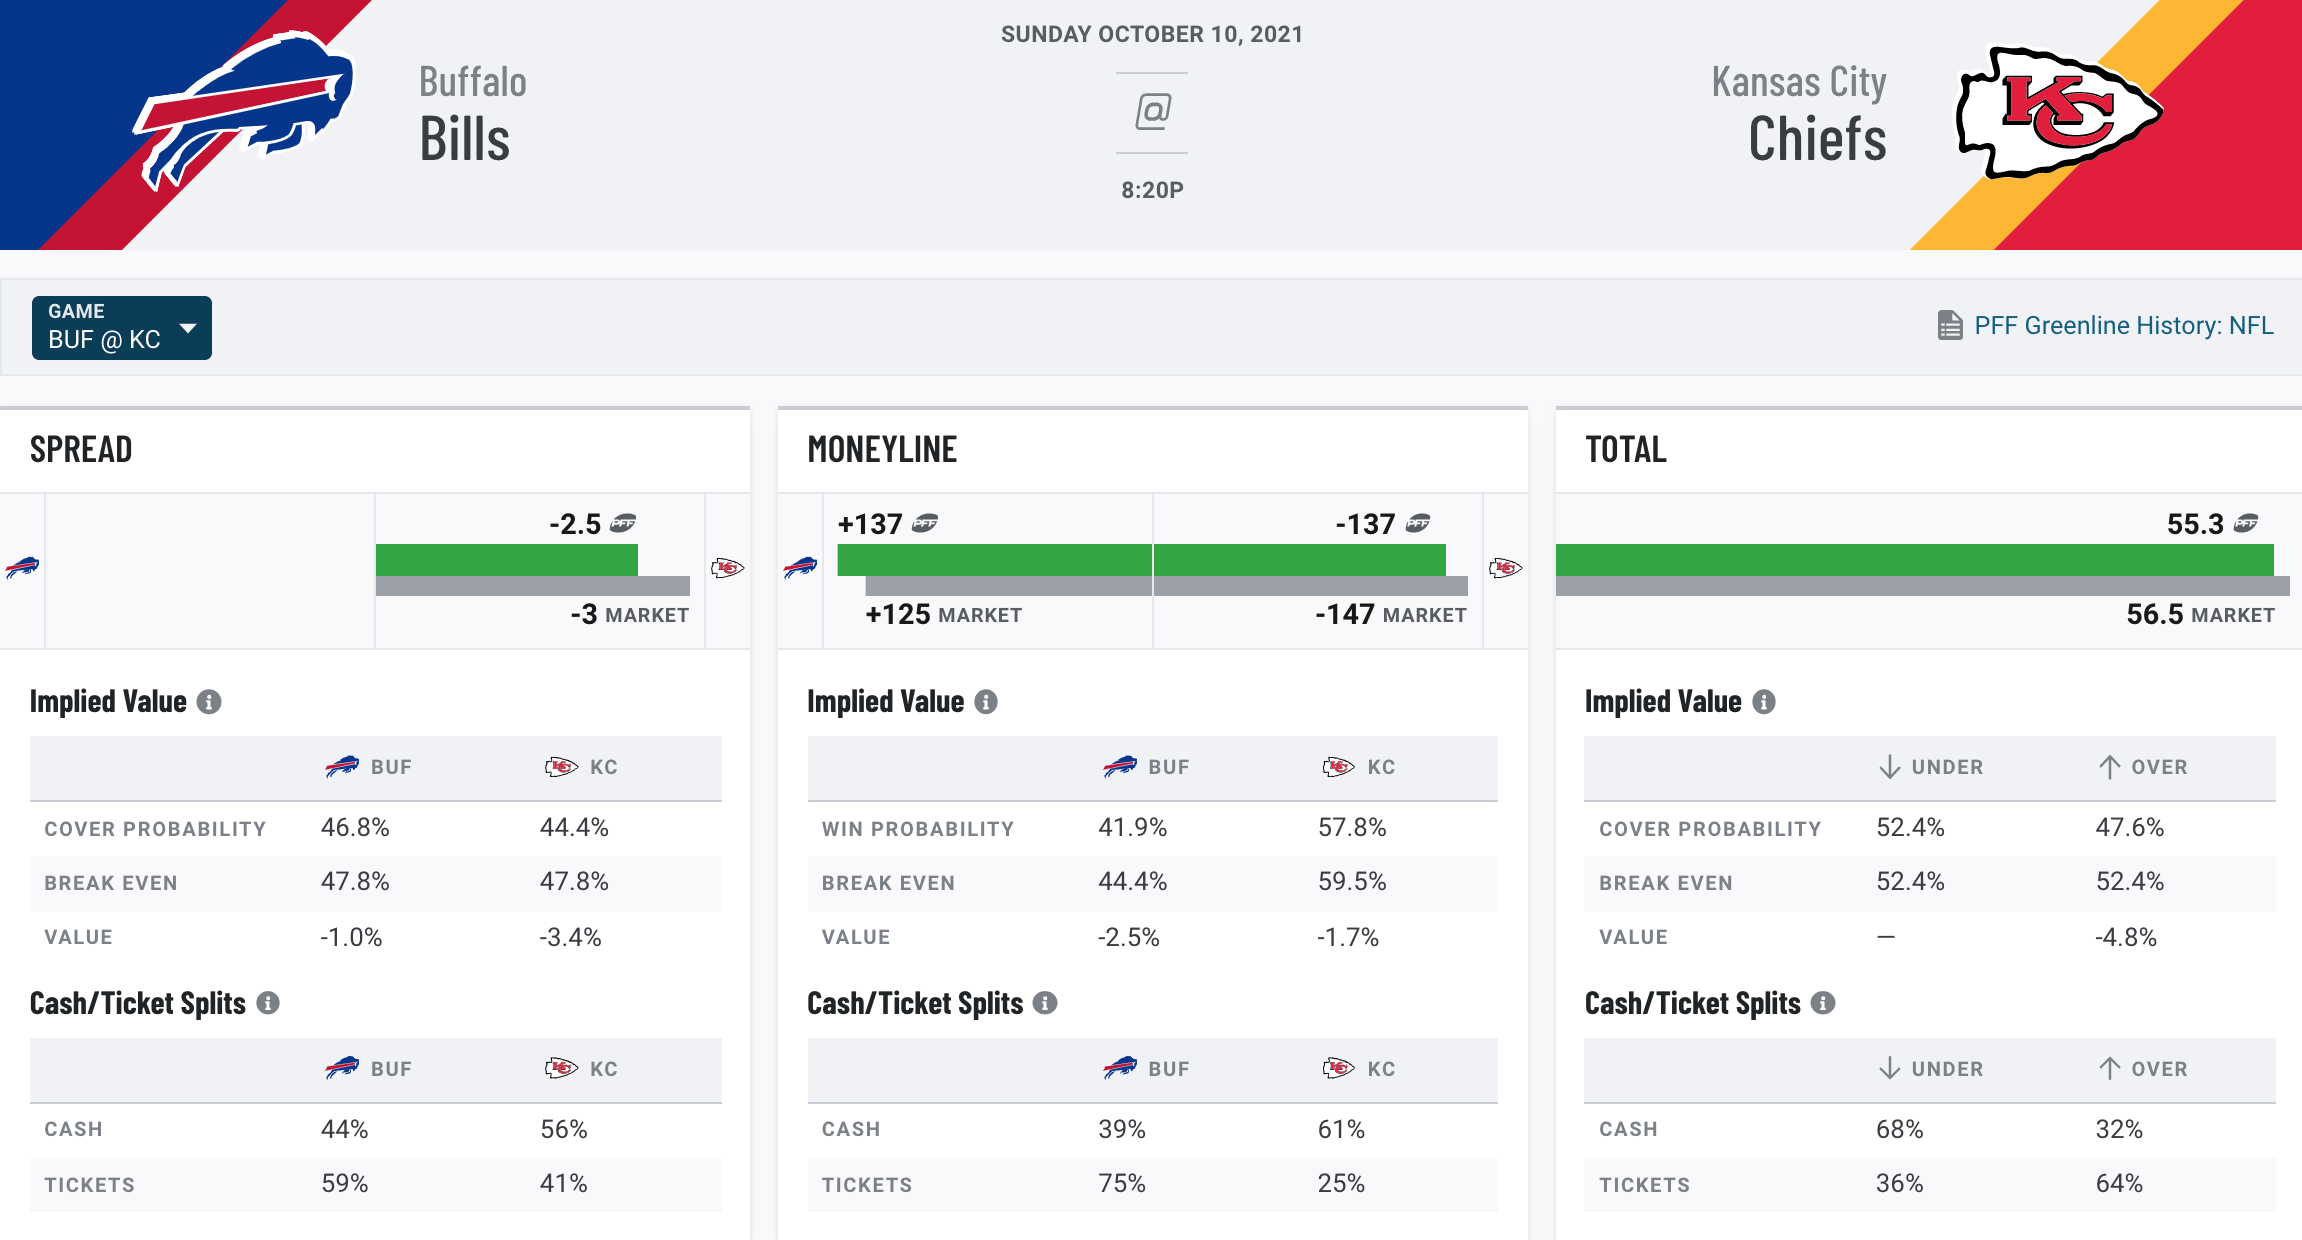Viewport: 2302px width, 1240px height.
Task: Click up arrow beside OVER in Total Cash/Ticket Splits
Action: (2109, 1068)
